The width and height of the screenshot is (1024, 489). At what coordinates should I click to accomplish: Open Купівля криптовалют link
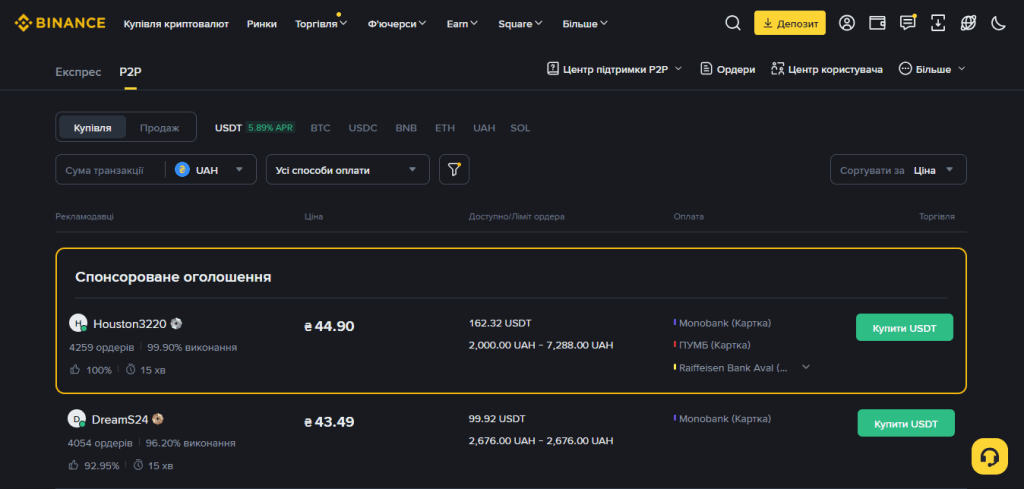tap(176, 24)
